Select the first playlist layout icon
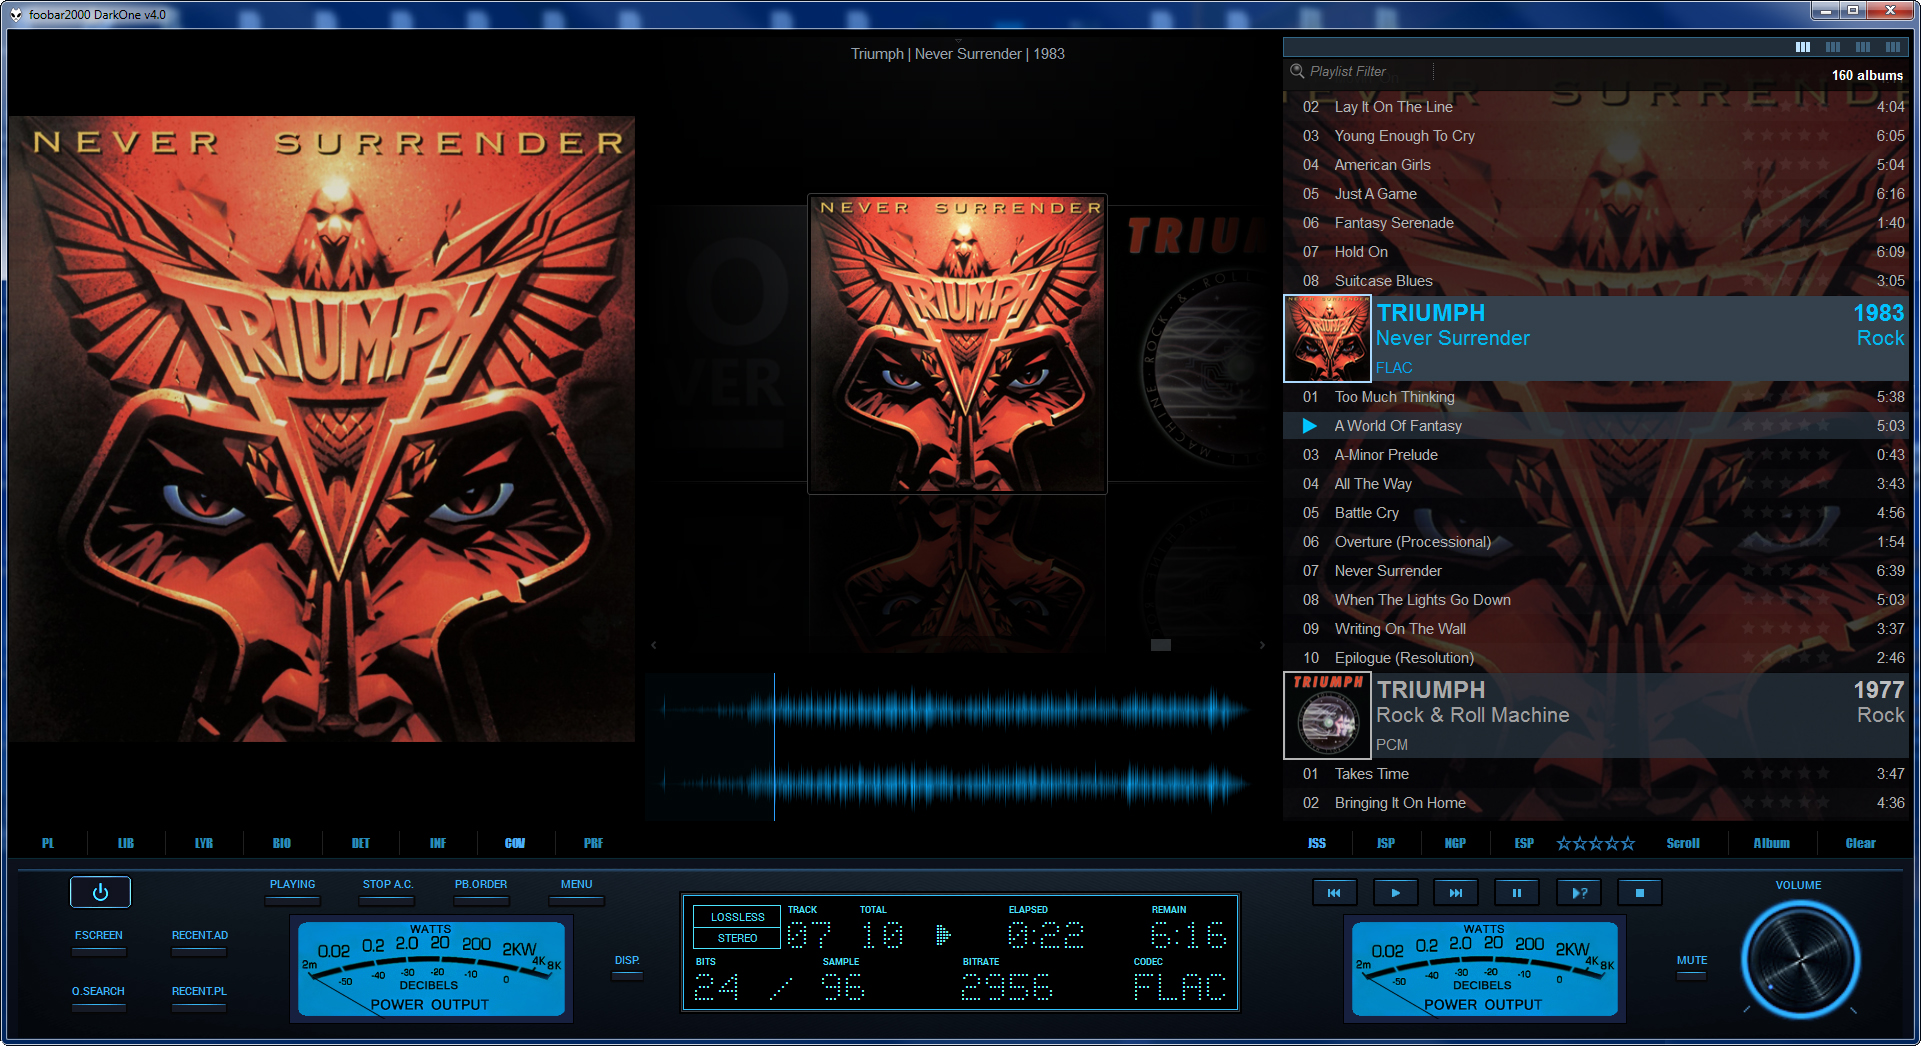 (1803, 46)
